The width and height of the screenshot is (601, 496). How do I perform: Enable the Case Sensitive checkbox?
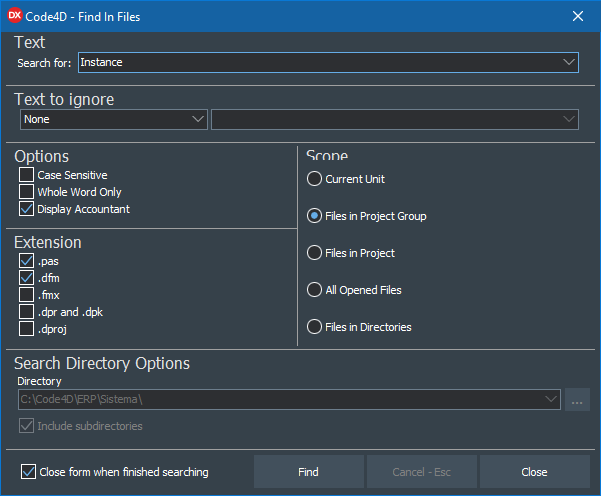pyautogui.click(x=26, y=175)
